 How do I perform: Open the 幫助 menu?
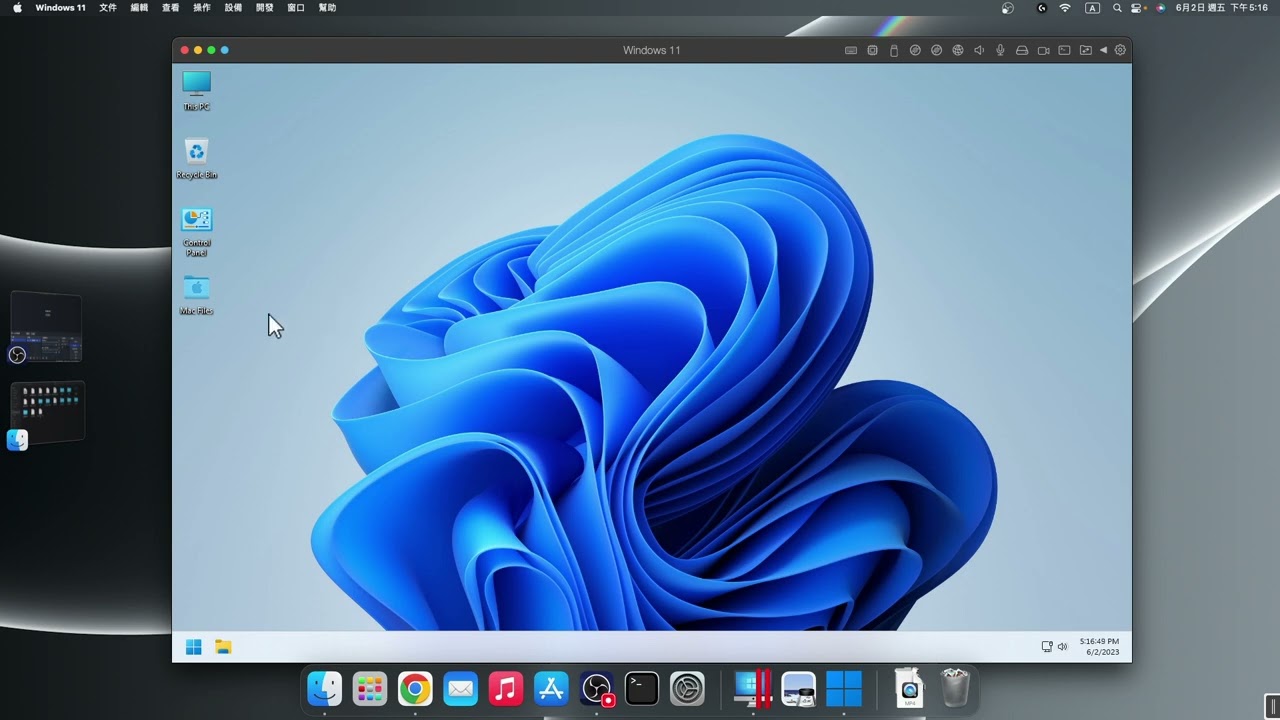click(x=327, y=8)
